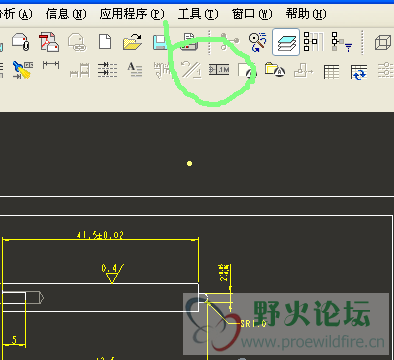Click the align dimensions arrows icon

point(107,69)
